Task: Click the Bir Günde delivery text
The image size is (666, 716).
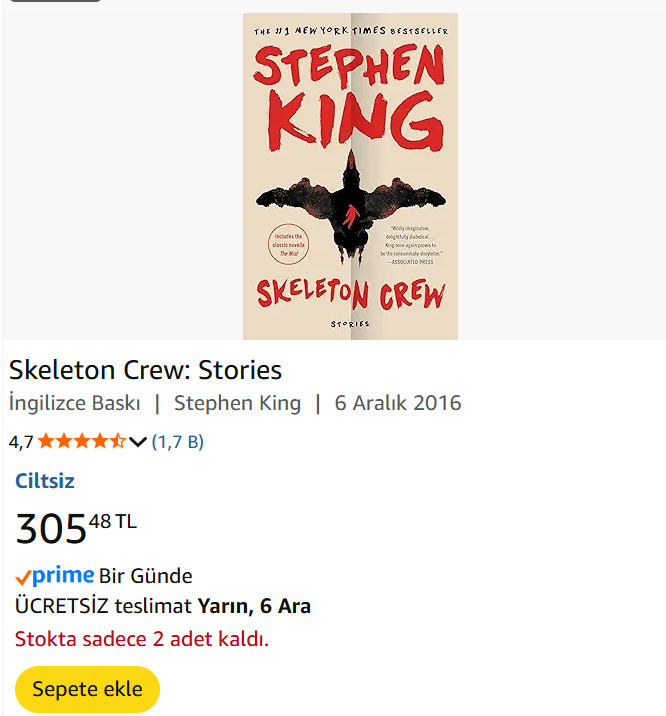Action: (146, 576)
